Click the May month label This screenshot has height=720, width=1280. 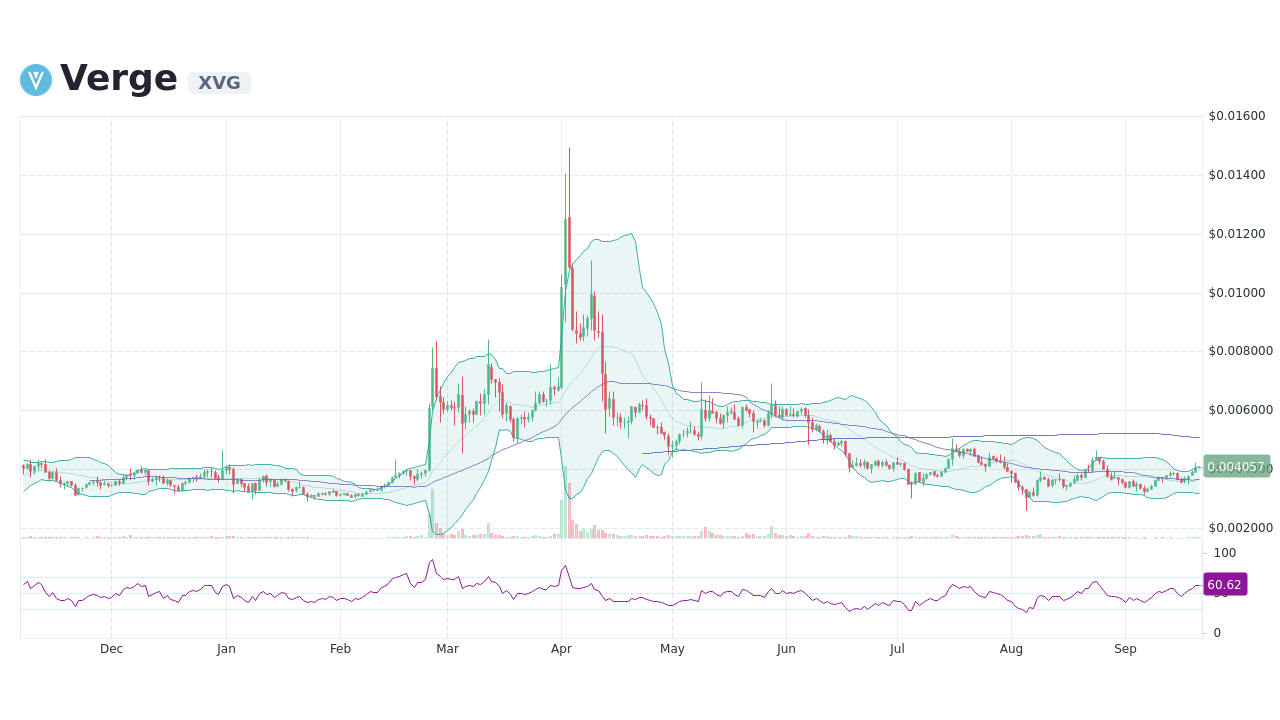coord(672,649)
